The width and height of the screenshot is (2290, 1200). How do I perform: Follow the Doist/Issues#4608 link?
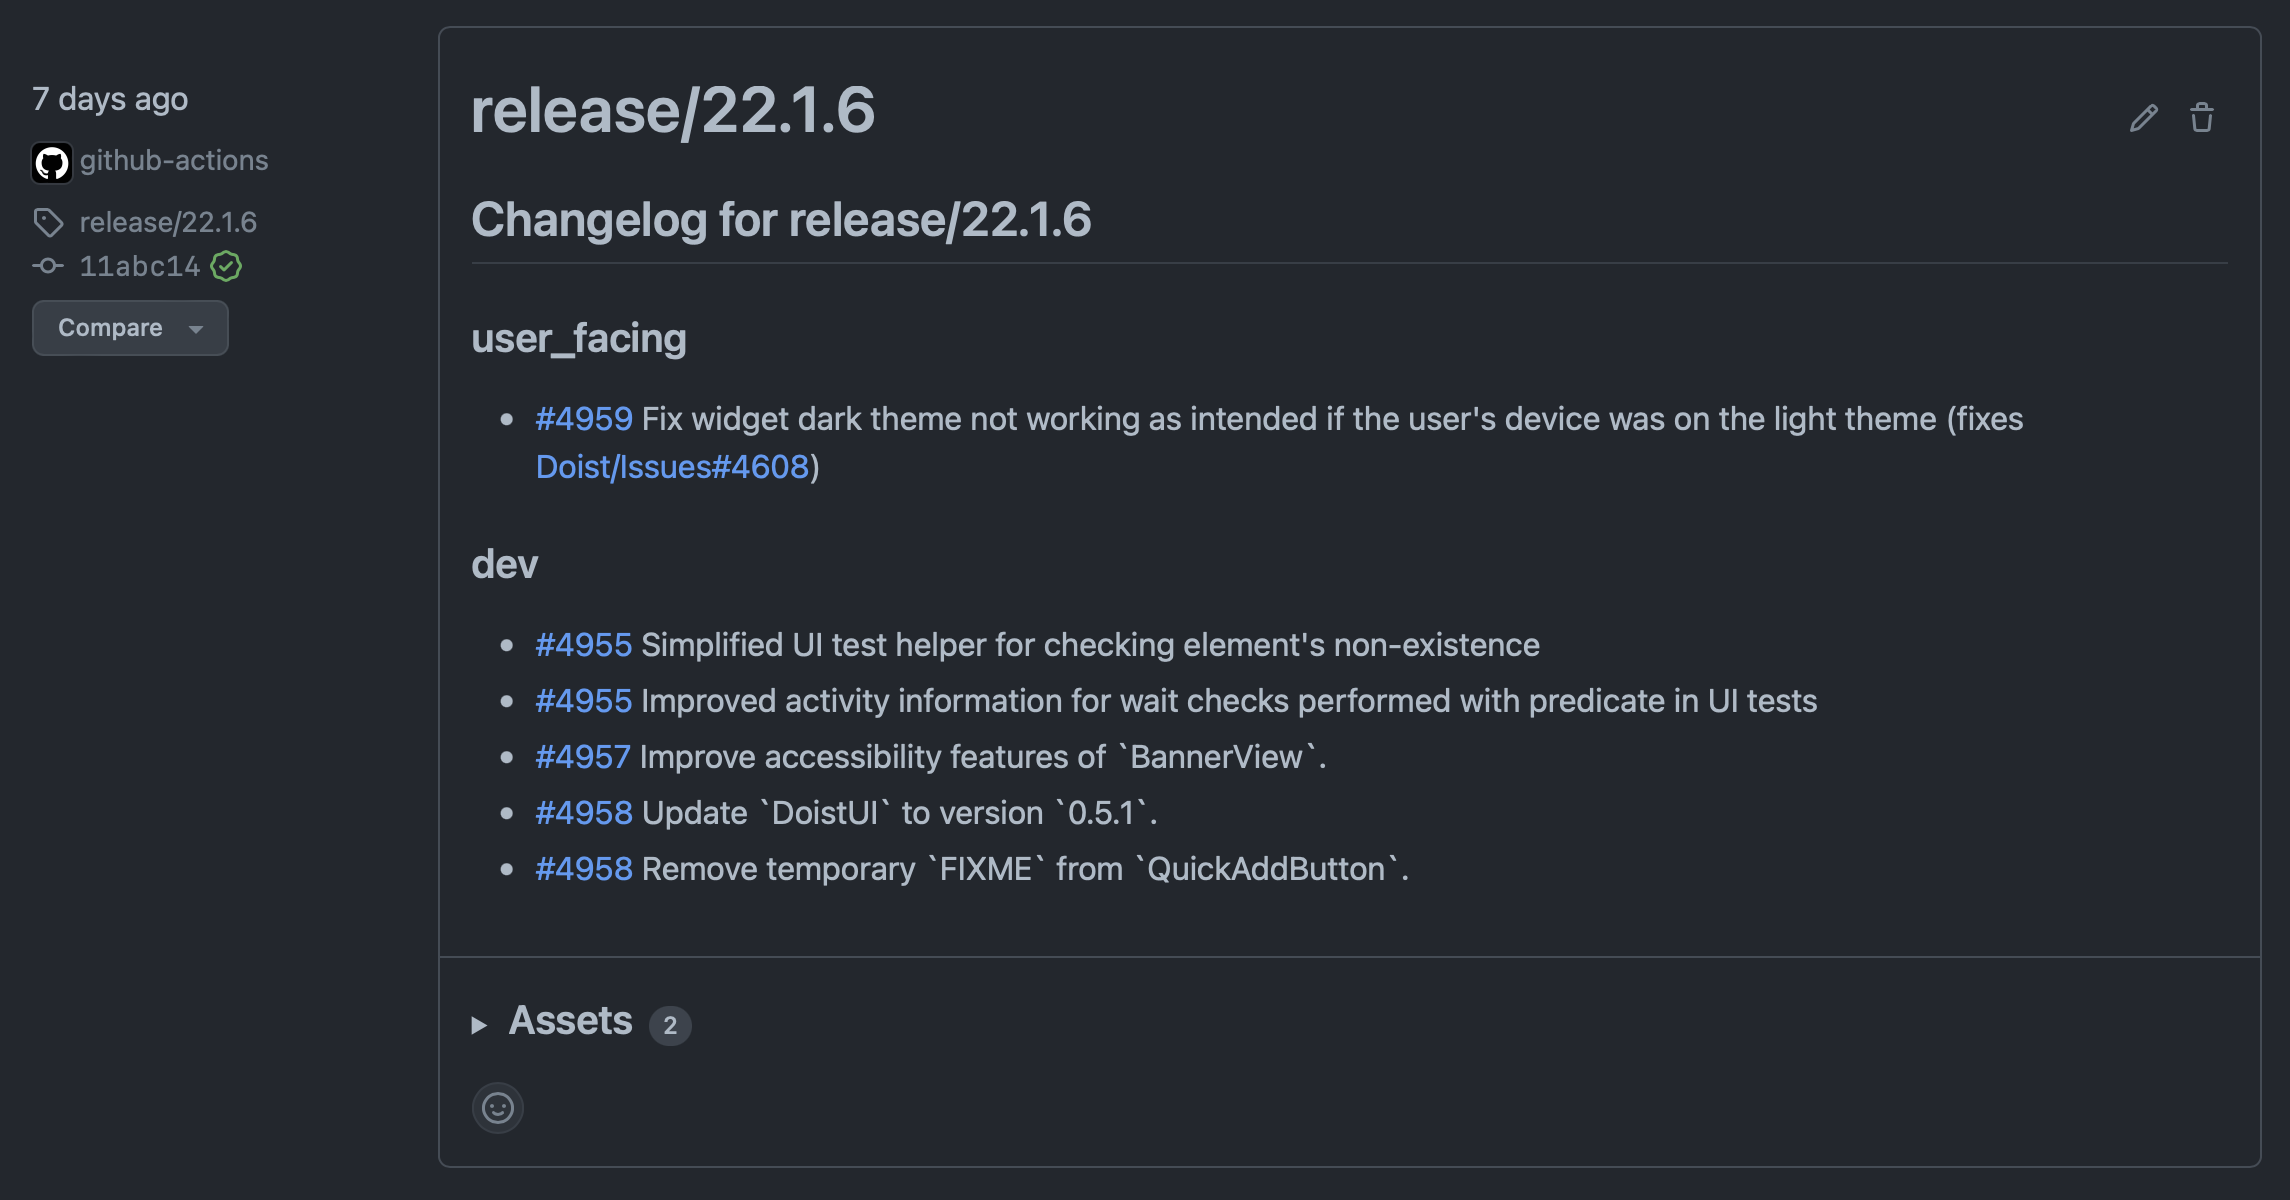pos(671,466)
